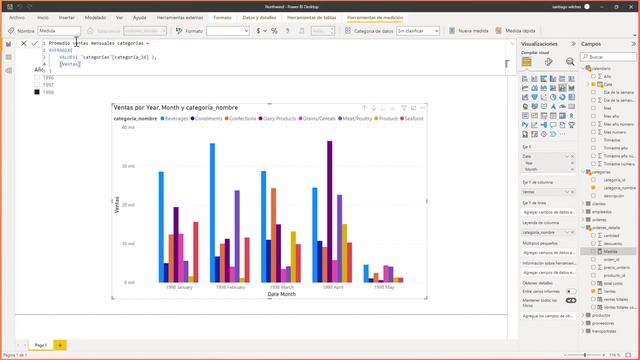Open chart More options ellipsis
640x360 pixels.
(x=423, y=108)
